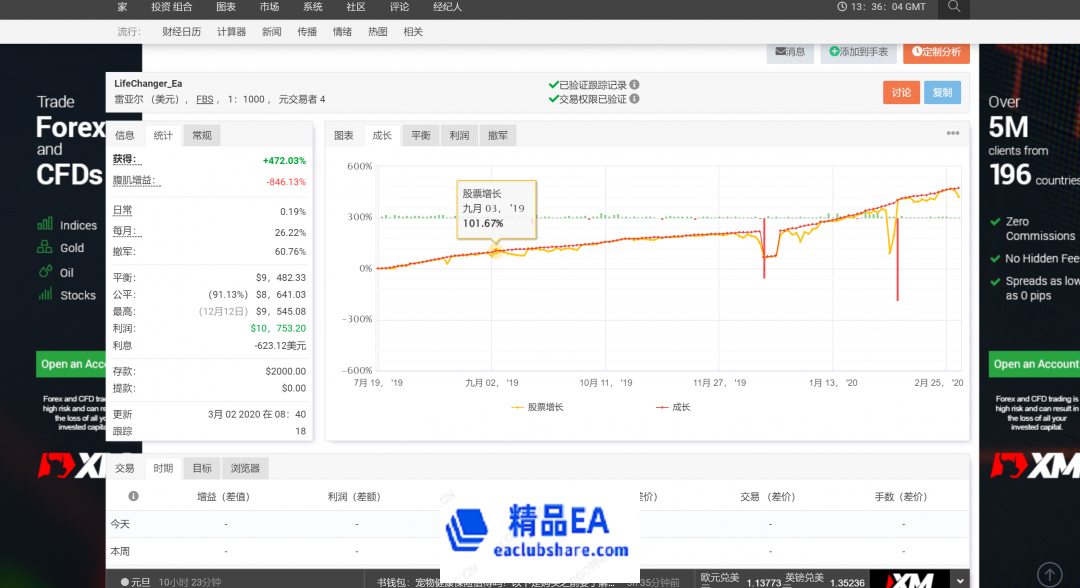Open chart options three-dot menu
Image resolution: width=1080 pixels, height=588 pixels.
pyautogui.click(x=953, y=134)
